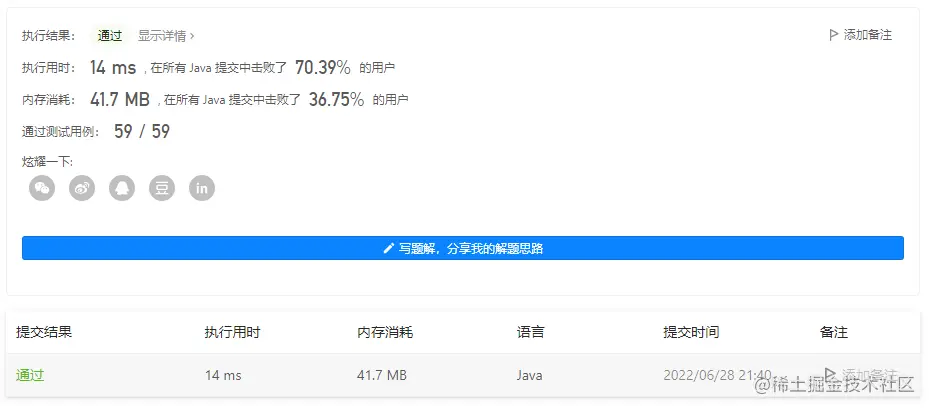
Task: Share result via the Weibo icon
Action: pyautogui.click(x=82, y=188)
